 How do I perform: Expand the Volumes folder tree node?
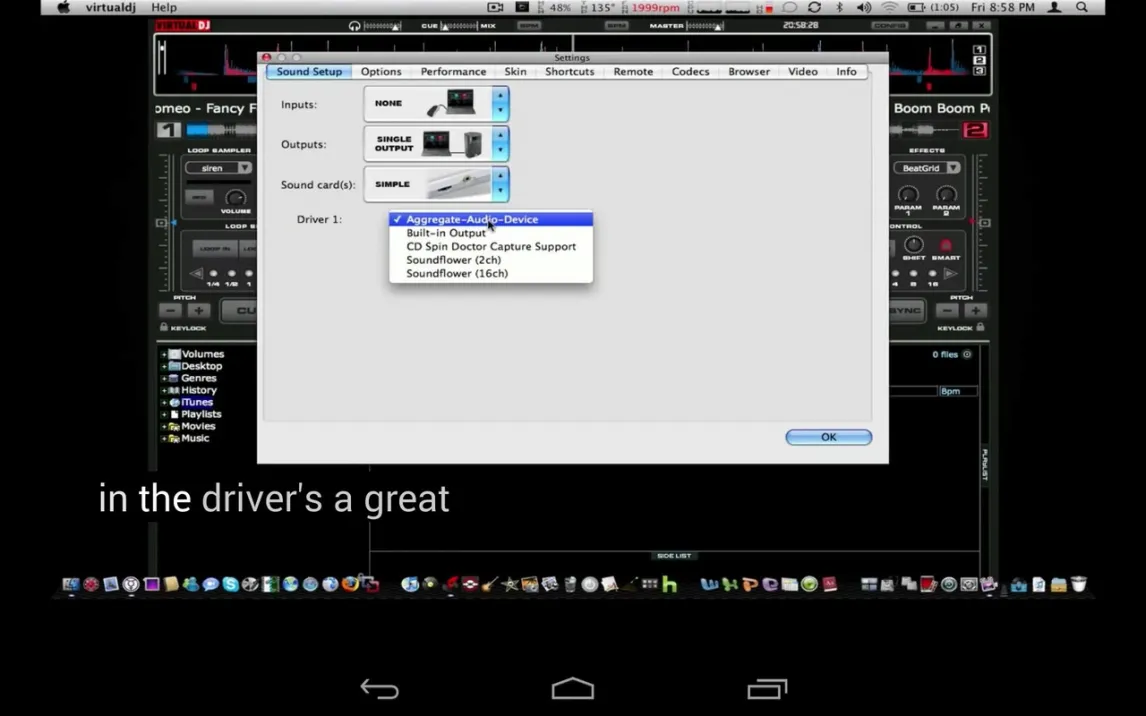(x=164, y=354)
